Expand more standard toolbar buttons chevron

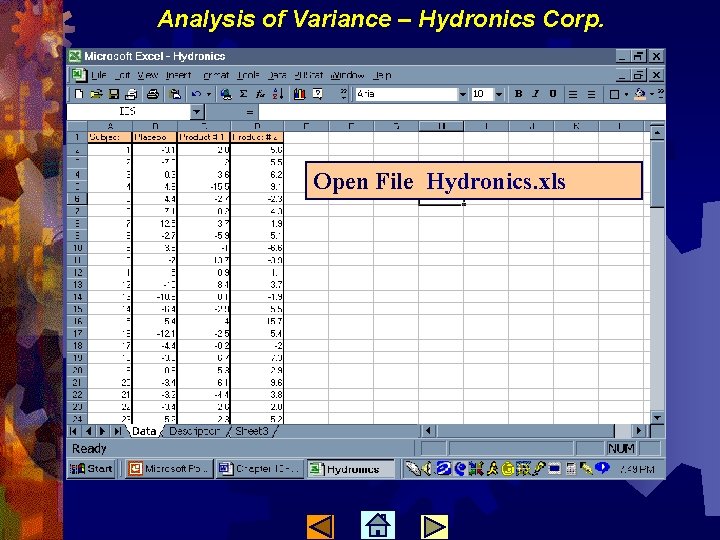click(344, 94)
